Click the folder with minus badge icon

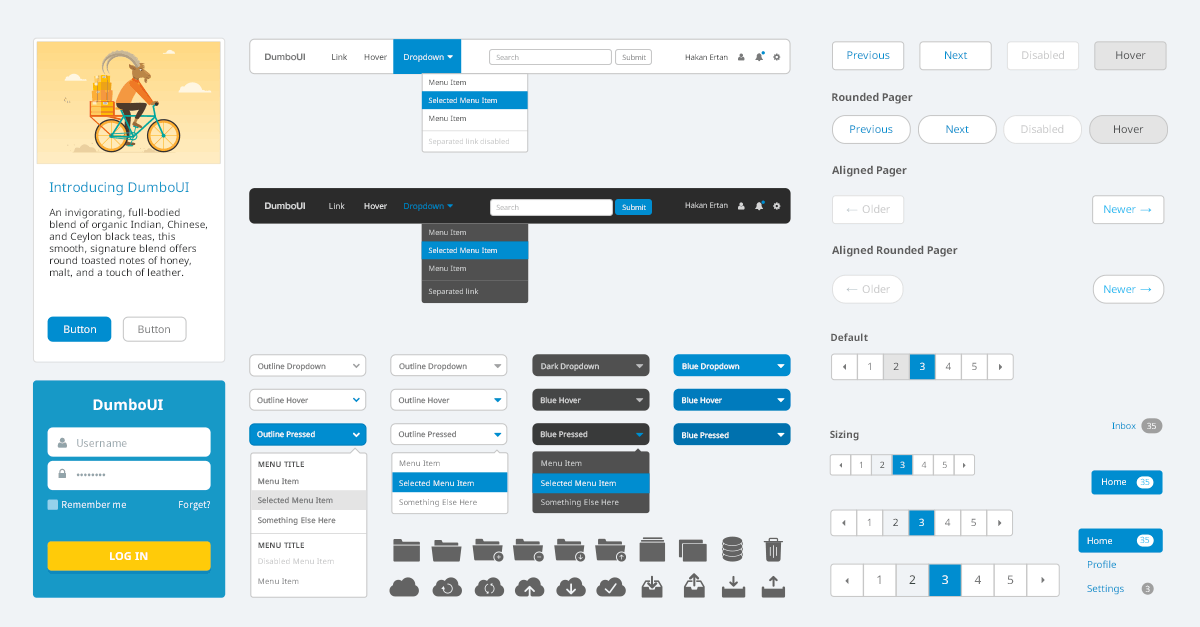pyautogui.click(x=528, y=549)
